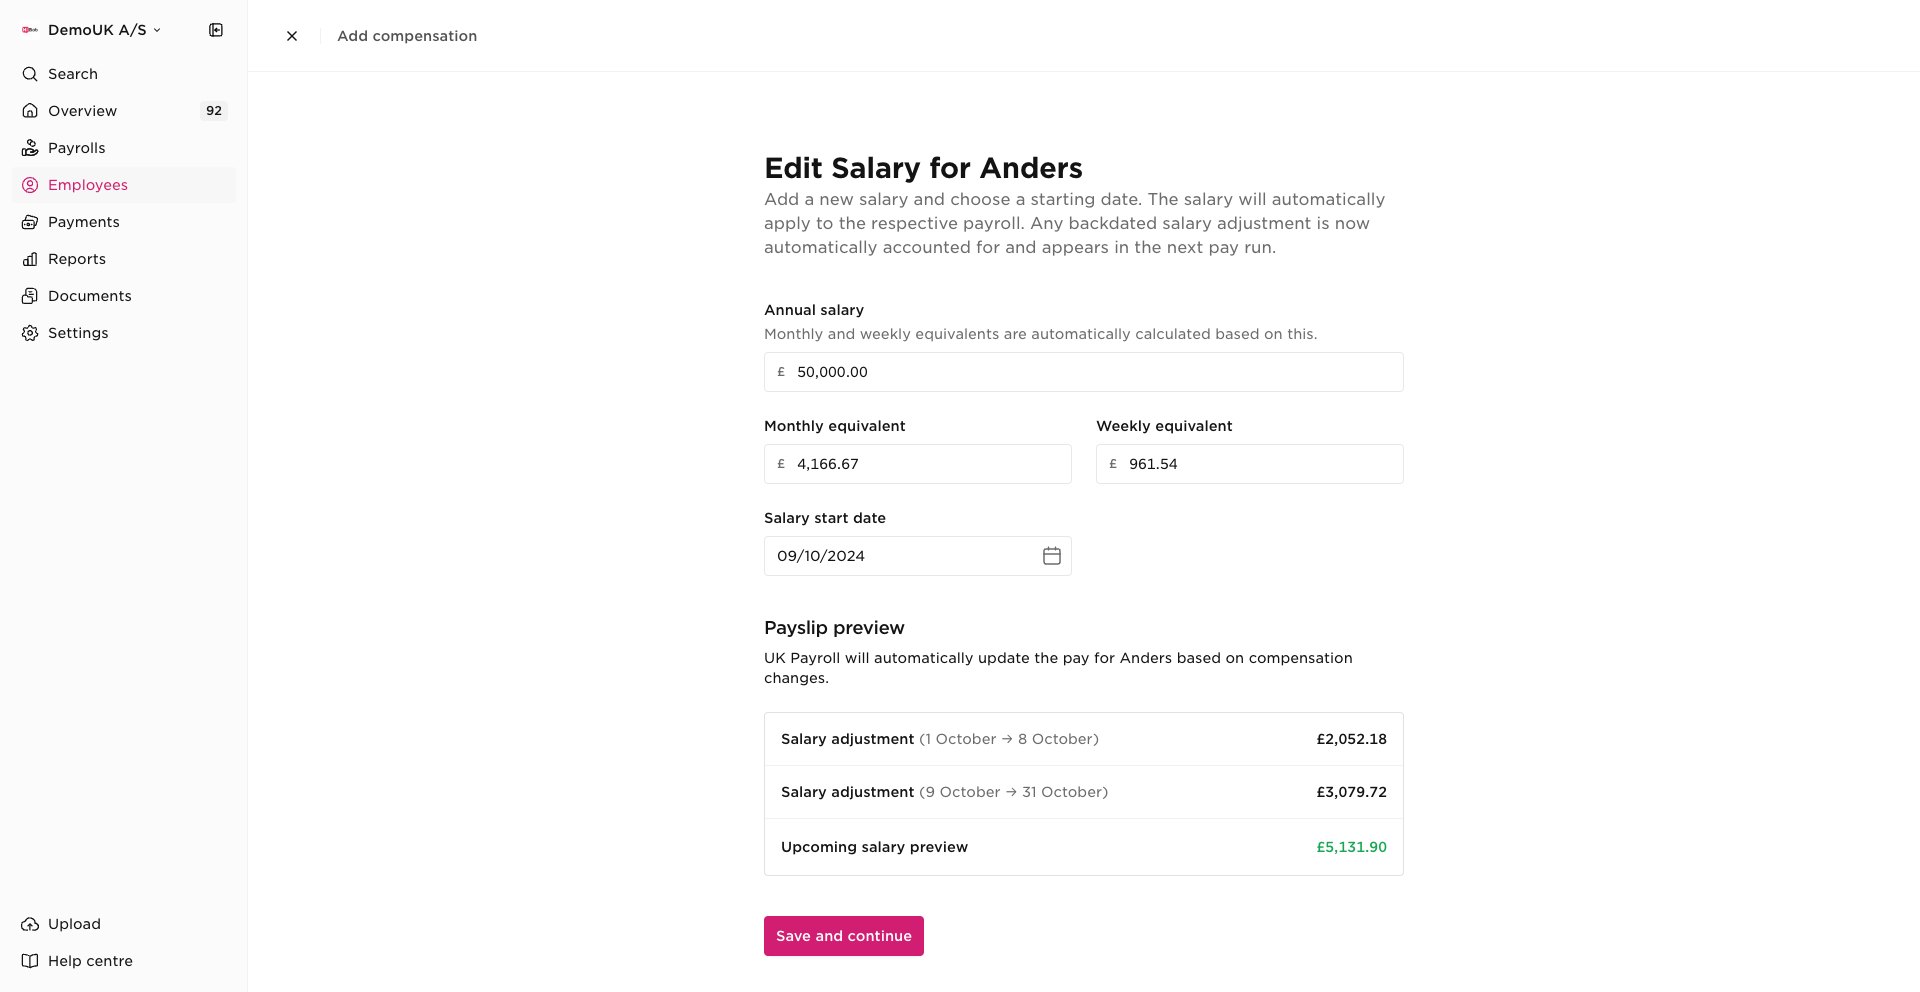Open the Employees section
Viewport: 1920px width, 992px height.
pos(88,185)
